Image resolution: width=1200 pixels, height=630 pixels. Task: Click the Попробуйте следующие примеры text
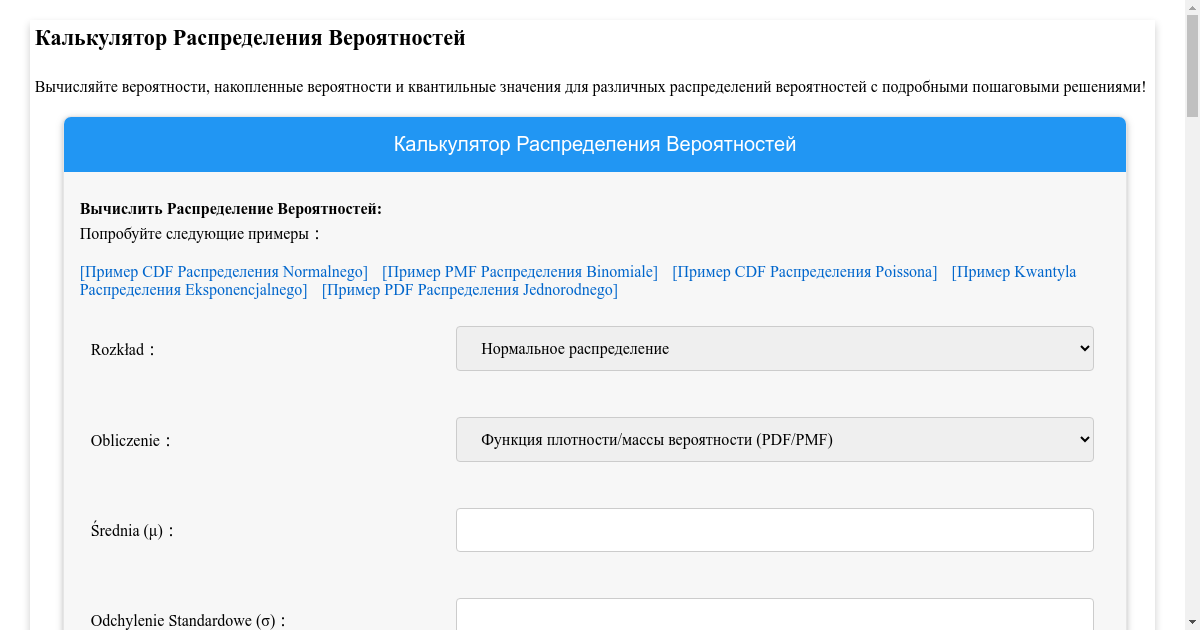[x=200, y=234]
